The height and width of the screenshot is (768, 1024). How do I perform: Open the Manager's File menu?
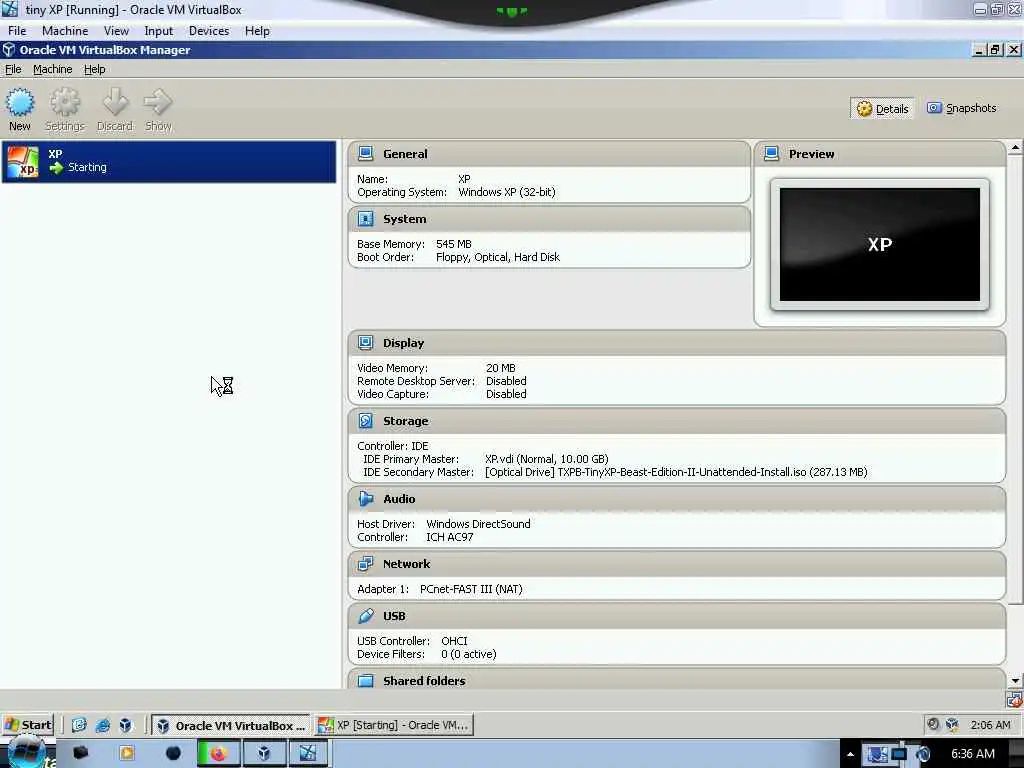[13, 69]
